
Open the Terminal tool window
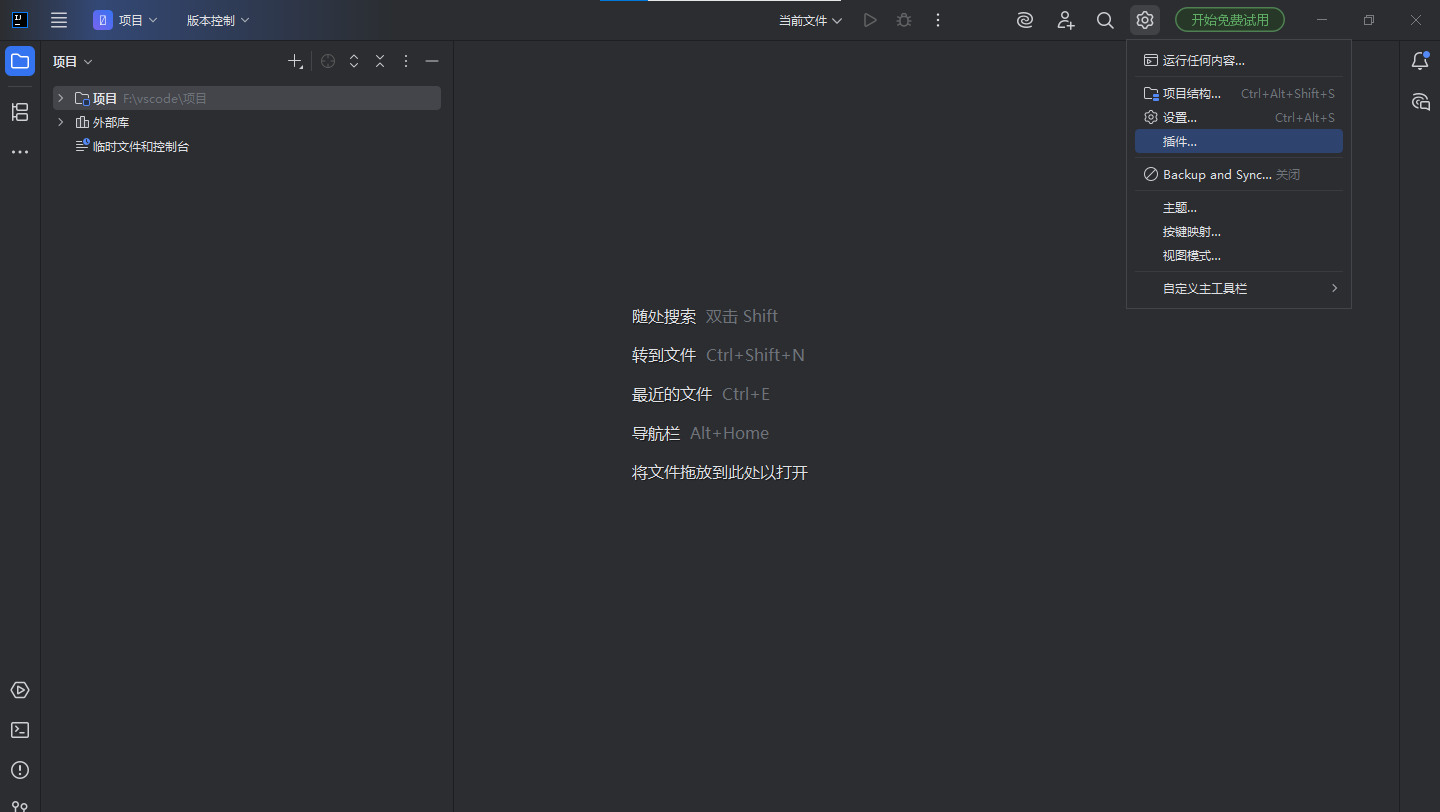coord(19,730)
